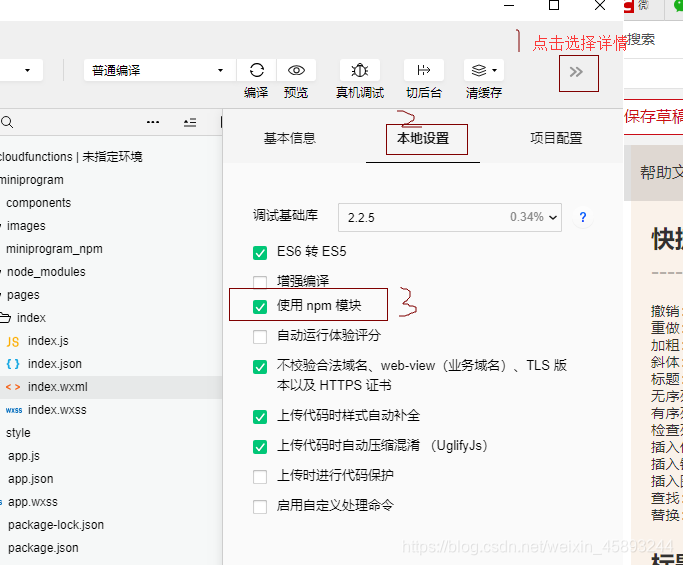Open the index.js file

[x=48, y=341]
